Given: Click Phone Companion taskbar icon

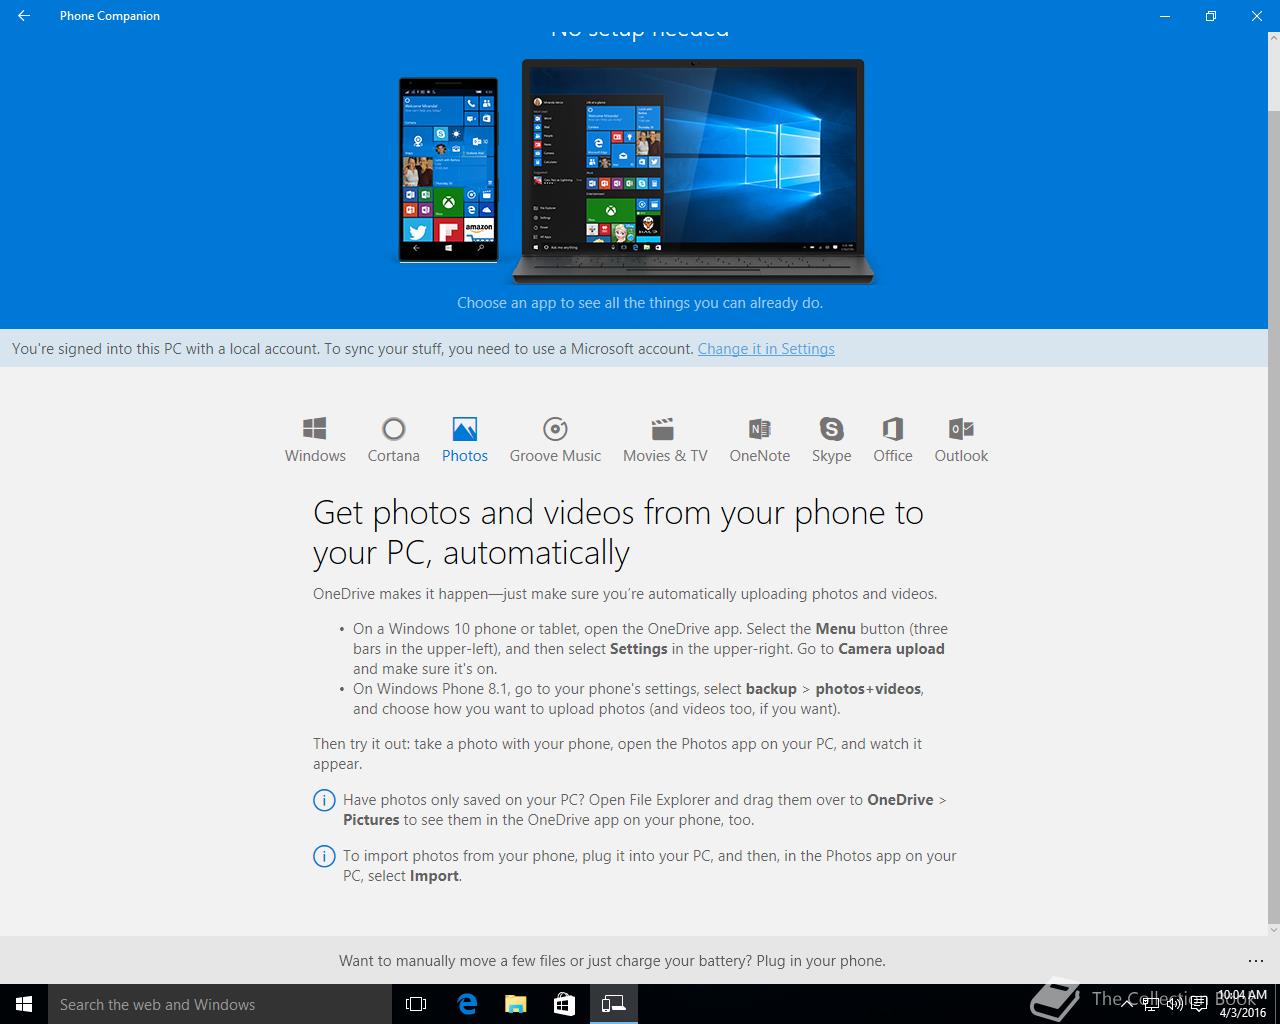Looking at the screenshot, I should click(613, 1004).
